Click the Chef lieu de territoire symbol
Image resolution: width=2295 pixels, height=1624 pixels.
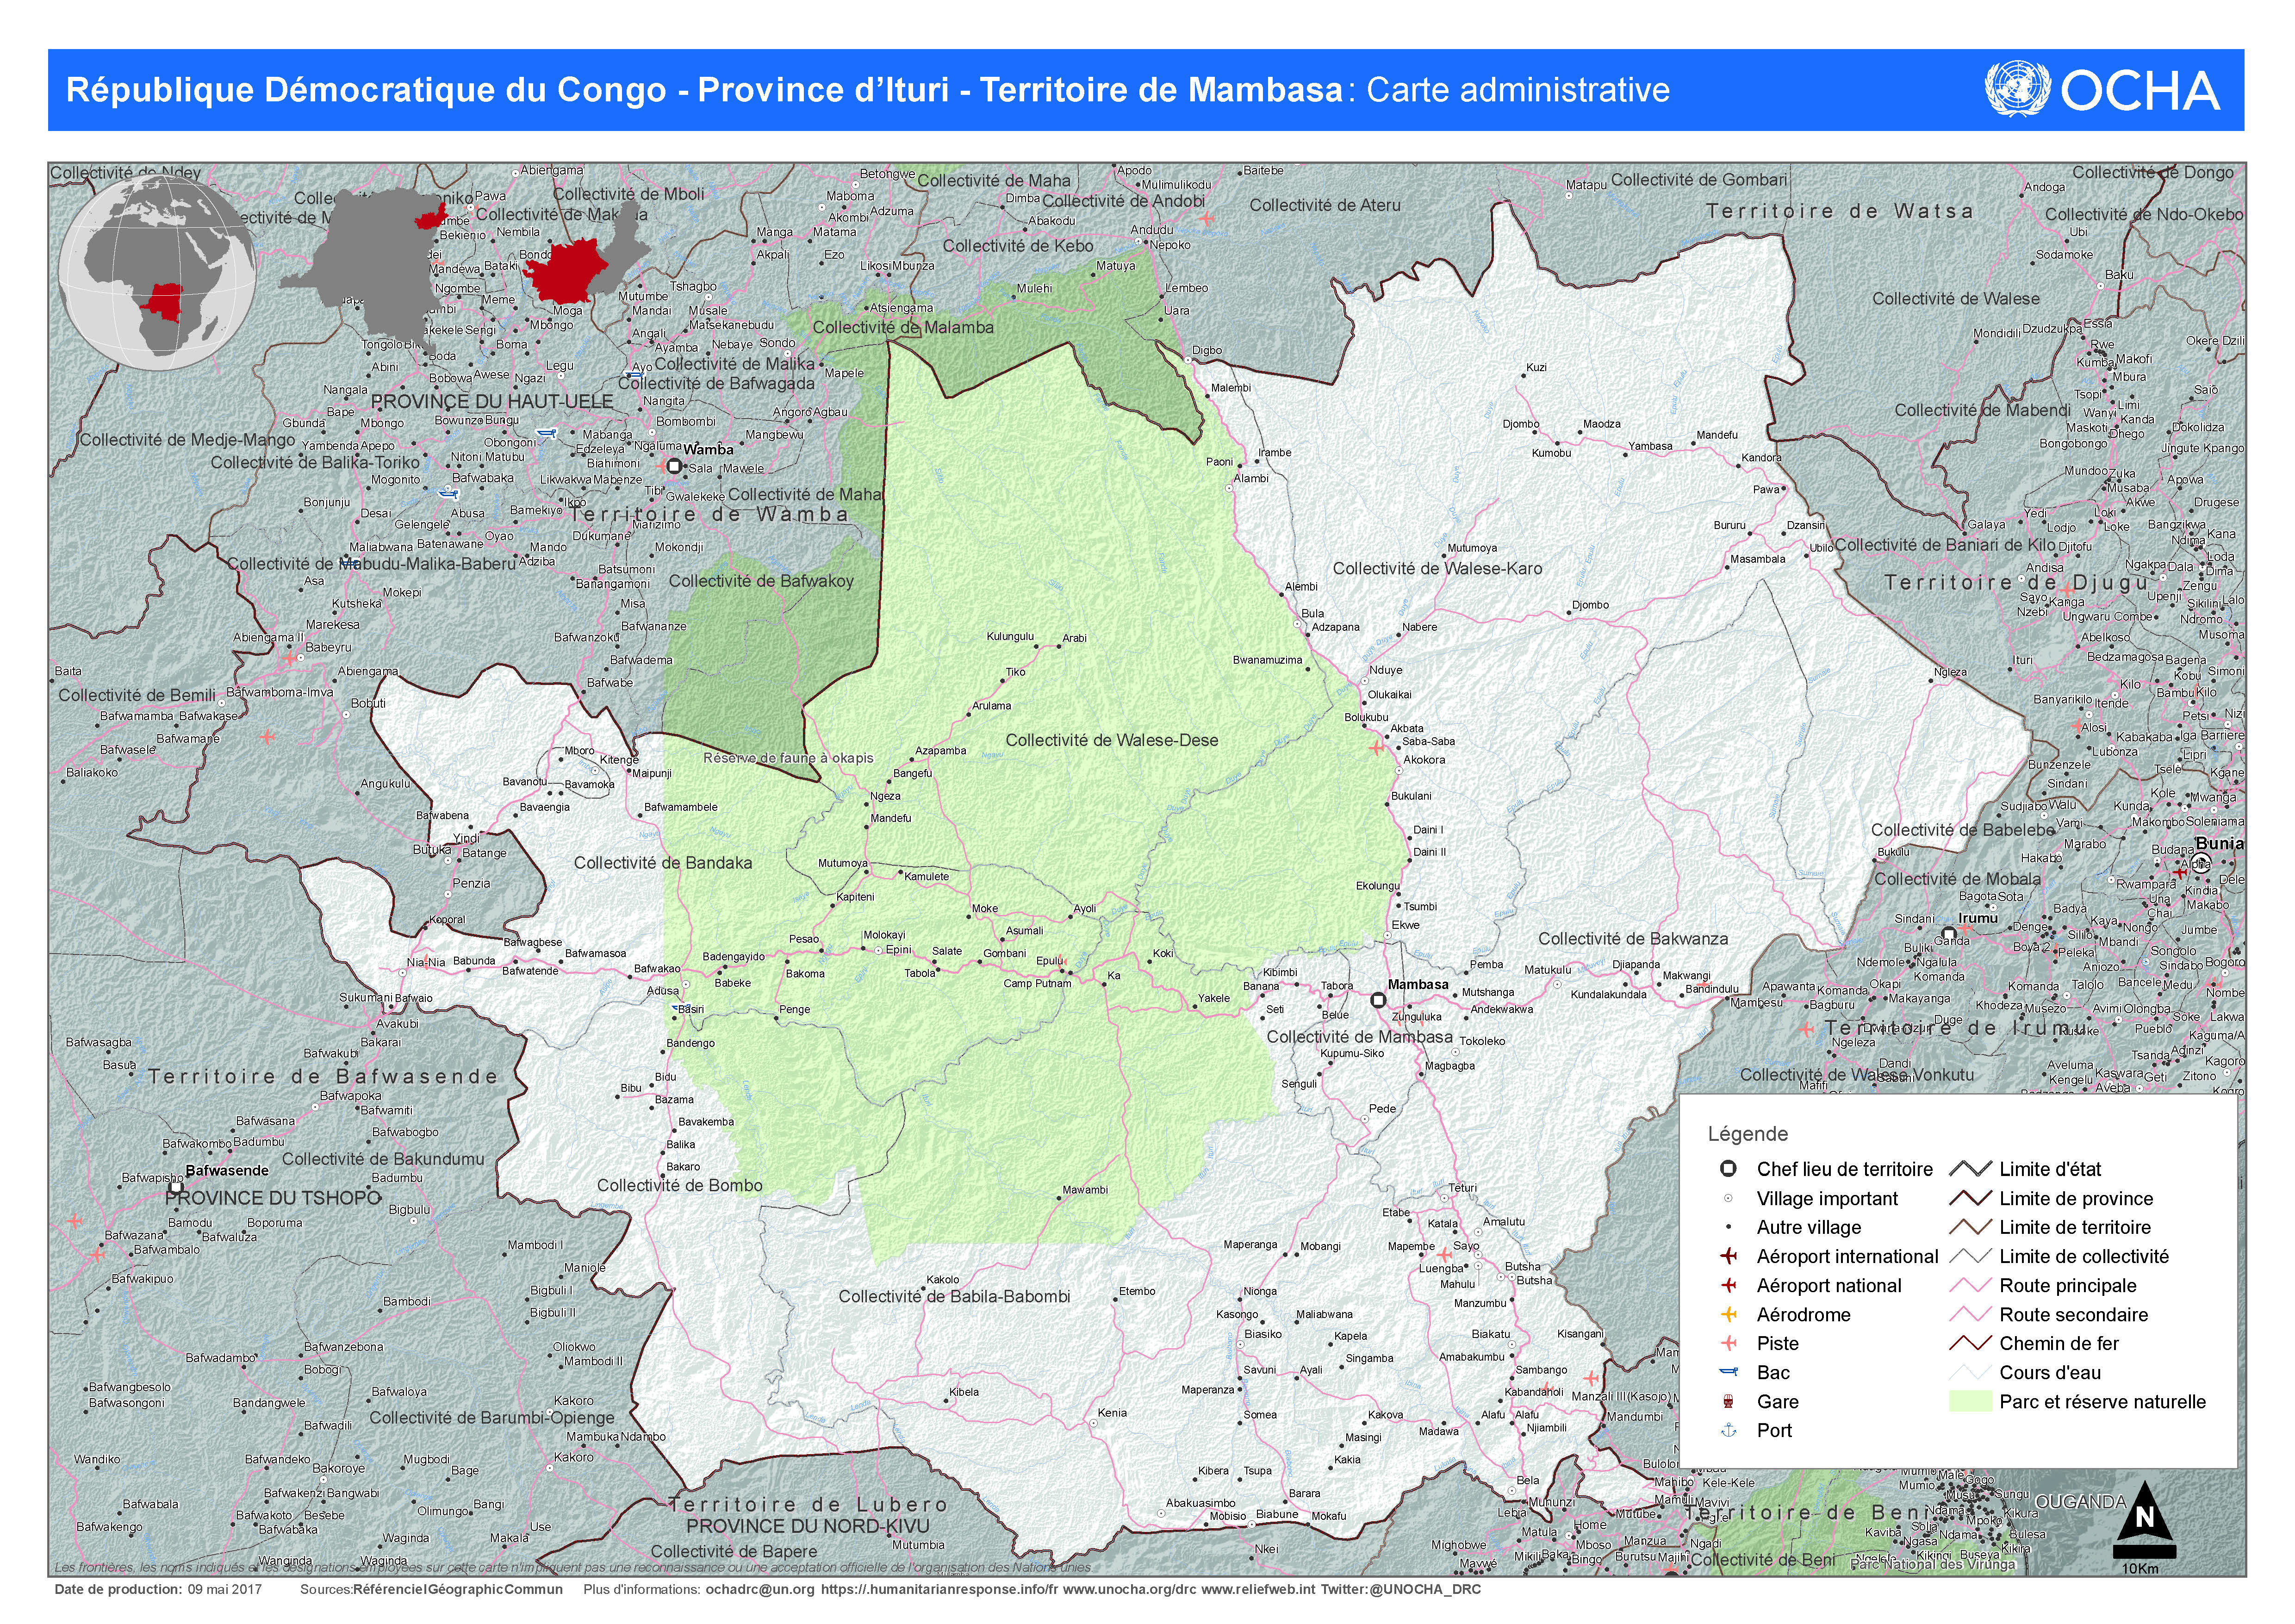(x=1728, y=1168)
